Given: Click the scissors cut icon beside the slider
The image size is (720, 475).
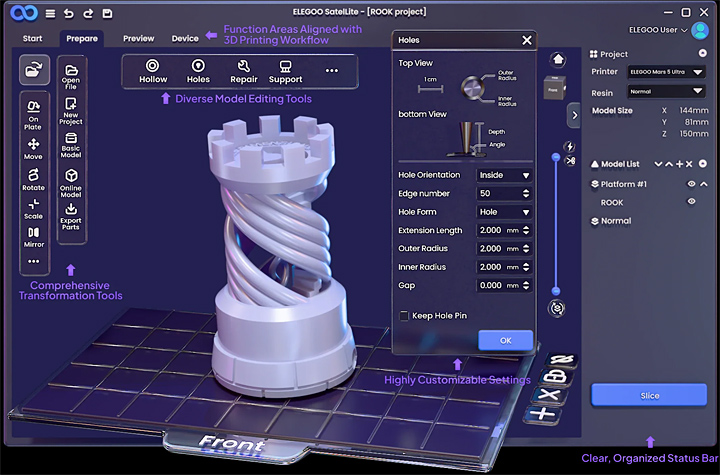Looking at the screenshot, I should click(570, 161).
